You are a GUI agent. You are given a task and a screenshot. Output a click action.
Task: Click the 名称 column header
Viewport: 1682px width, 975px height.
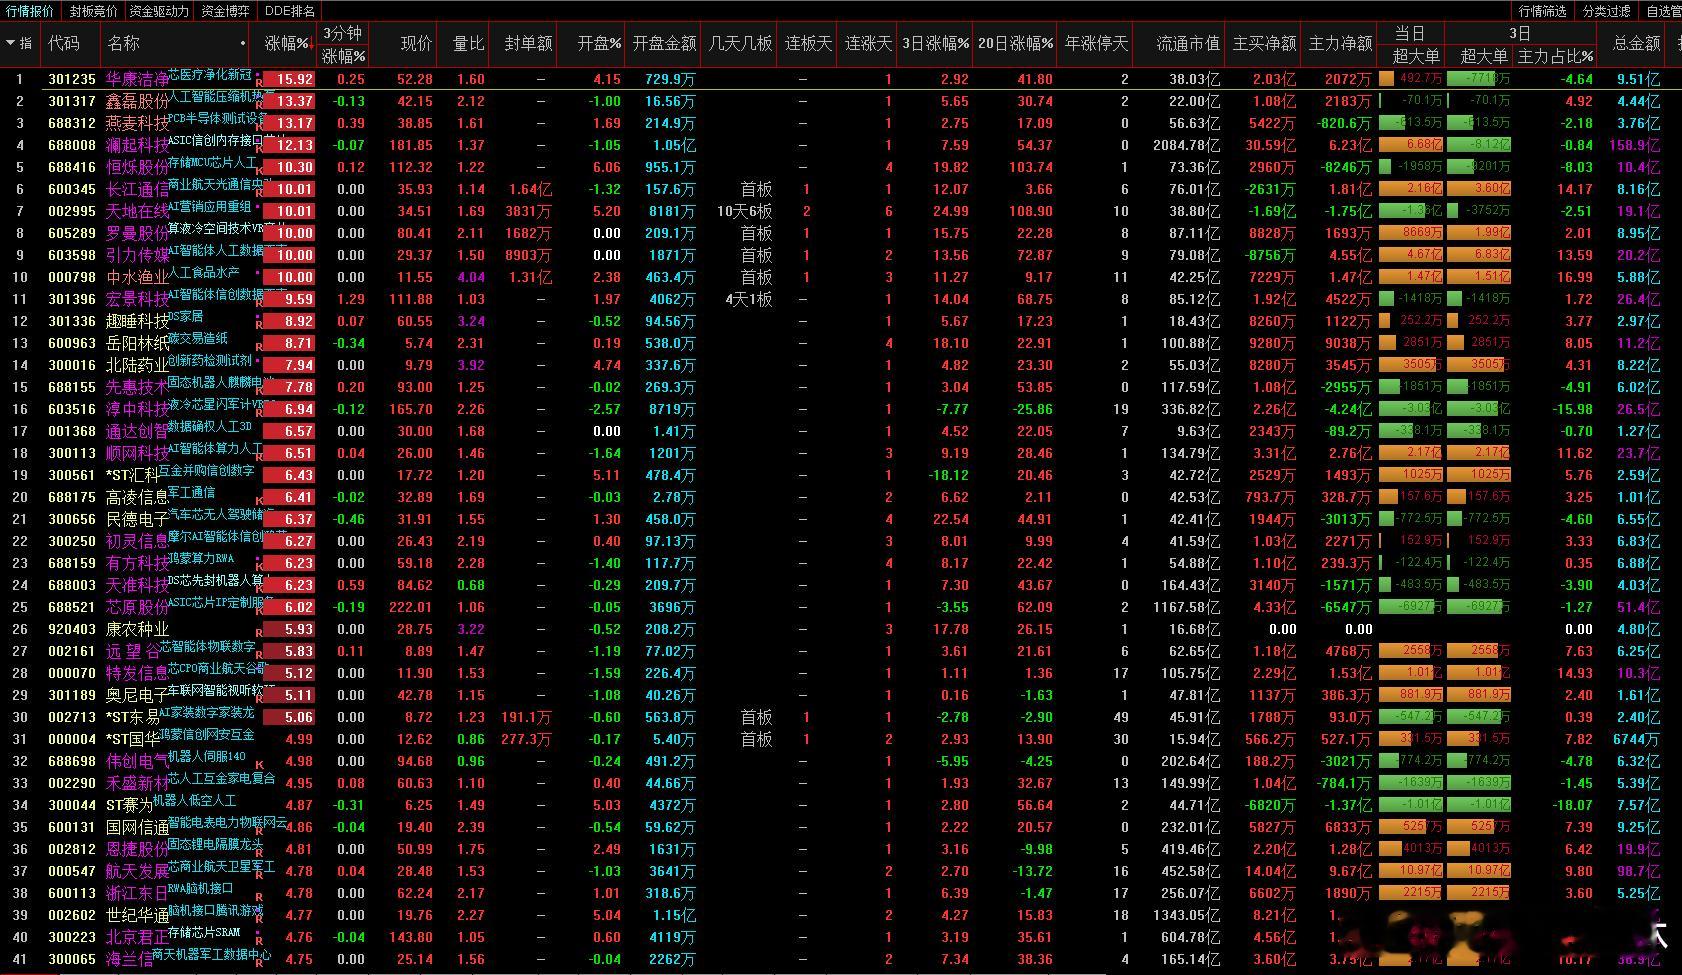tap(124, 43)
